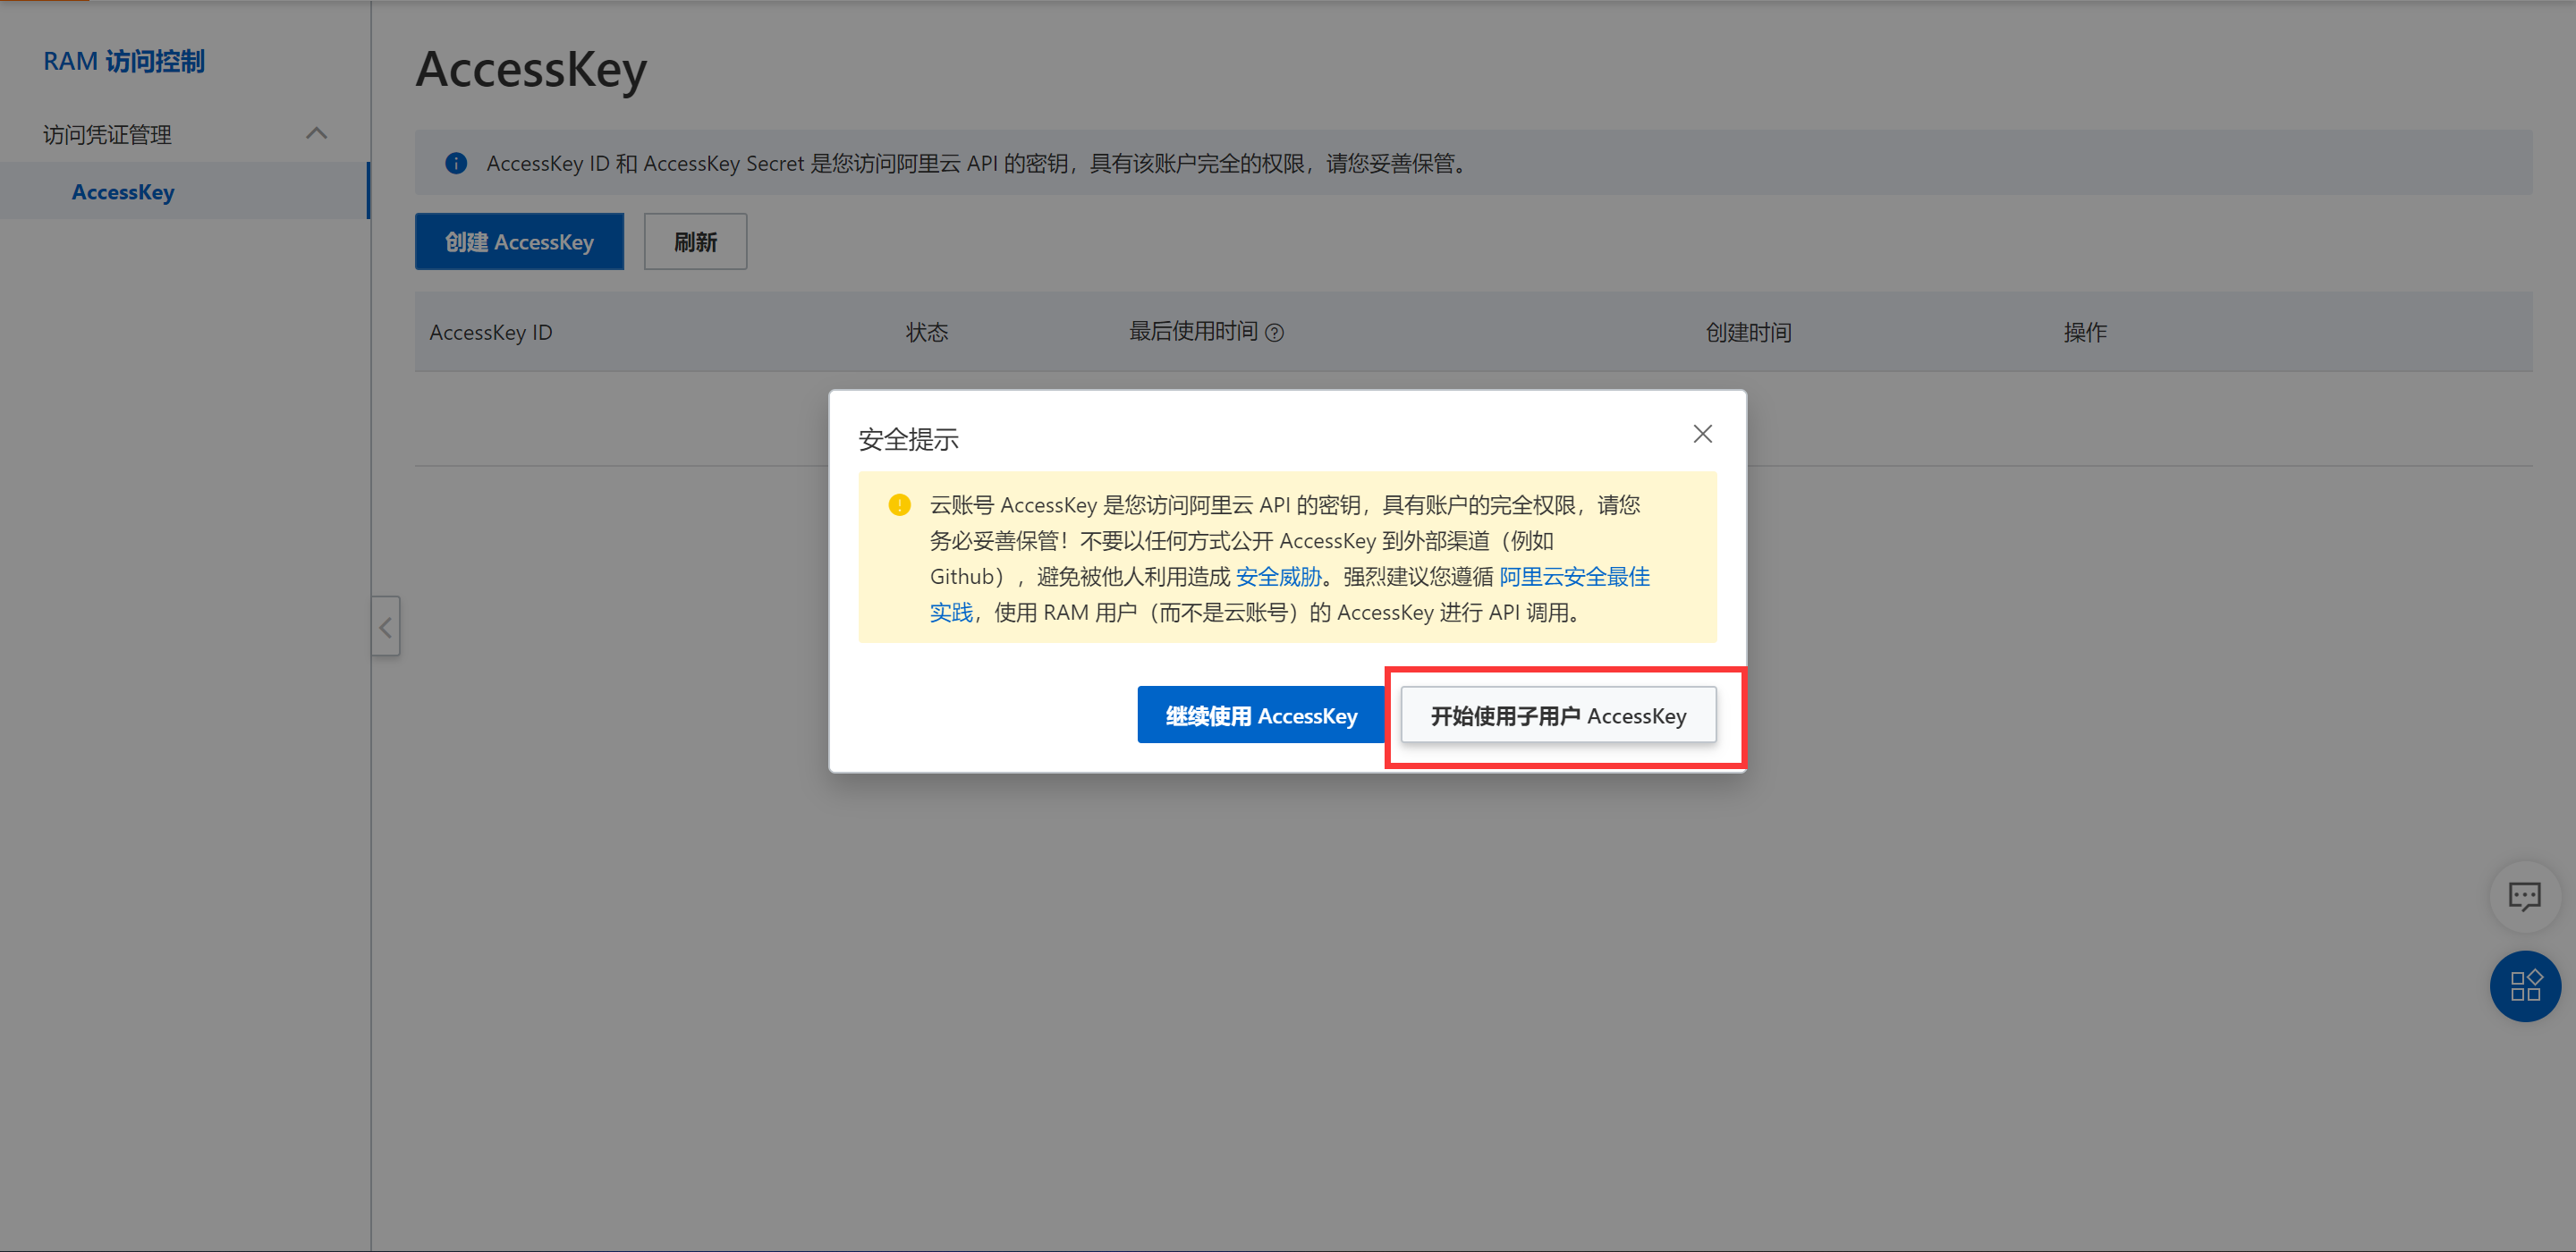The image size is (2576, 1252).
Task: Open the 安全威胁 link
Action: tap(1278, 576)
